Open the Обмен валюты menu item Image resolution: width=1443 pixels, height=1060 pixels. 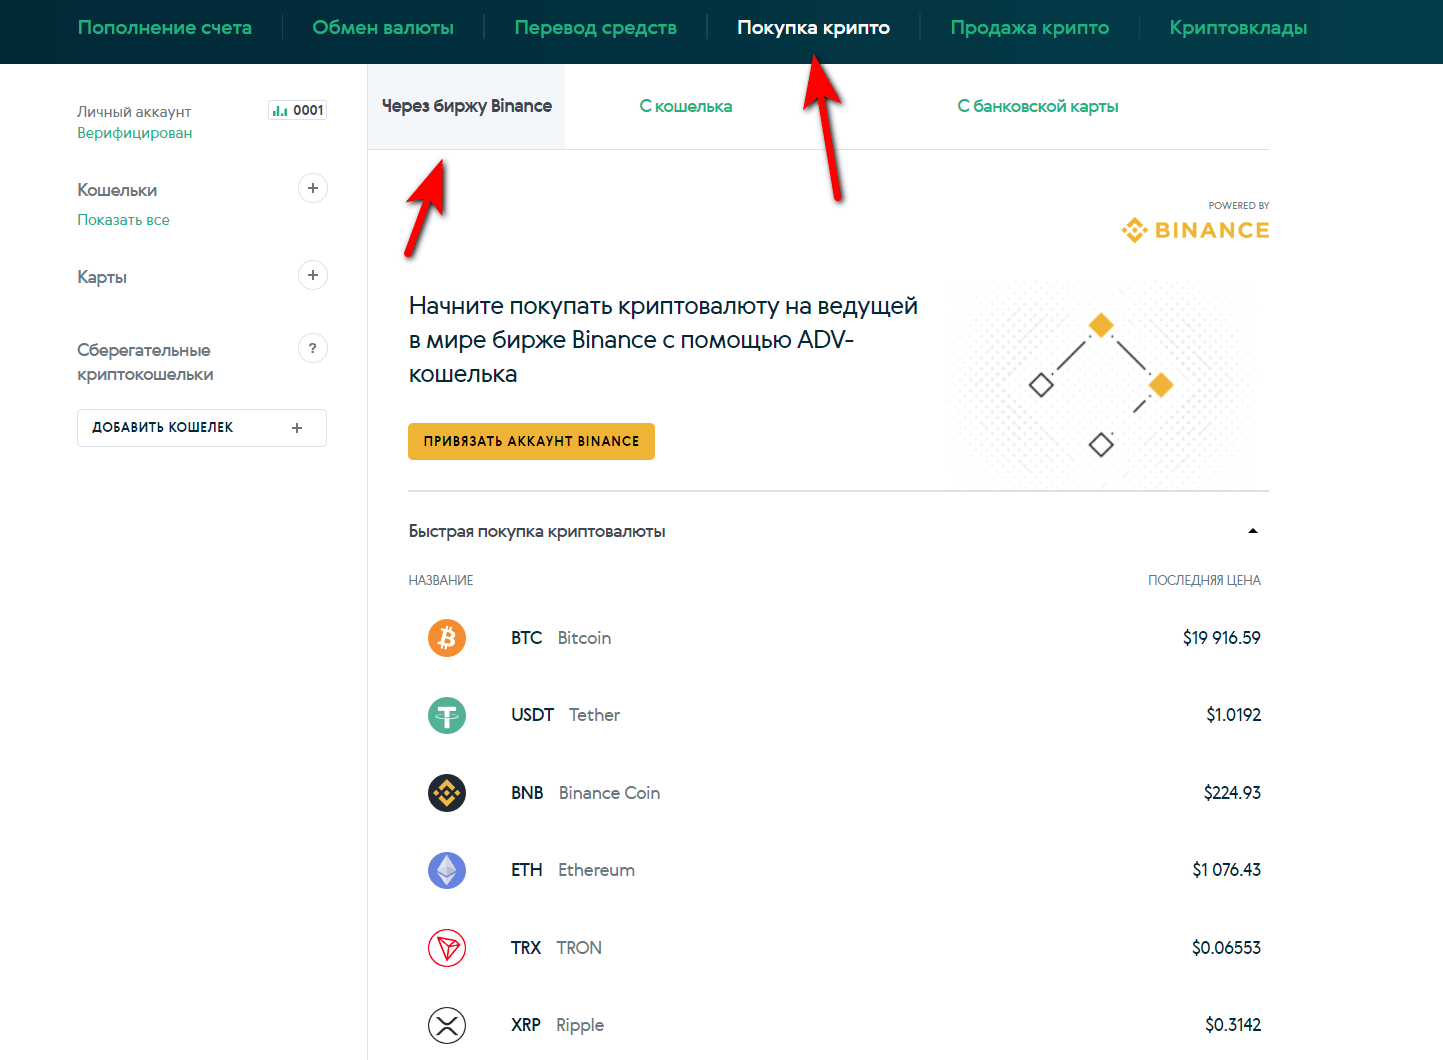click(x=383, y=28)
